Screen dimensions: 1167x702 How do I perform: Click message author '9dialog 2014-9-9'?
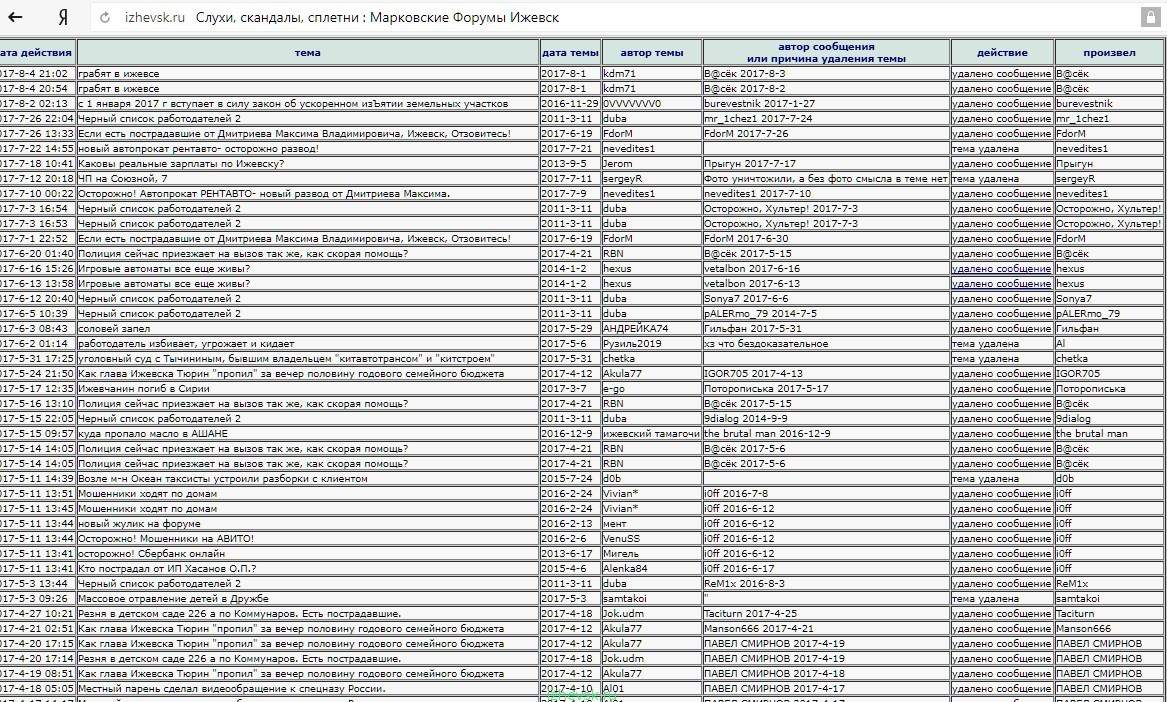[x=748, y=418]
